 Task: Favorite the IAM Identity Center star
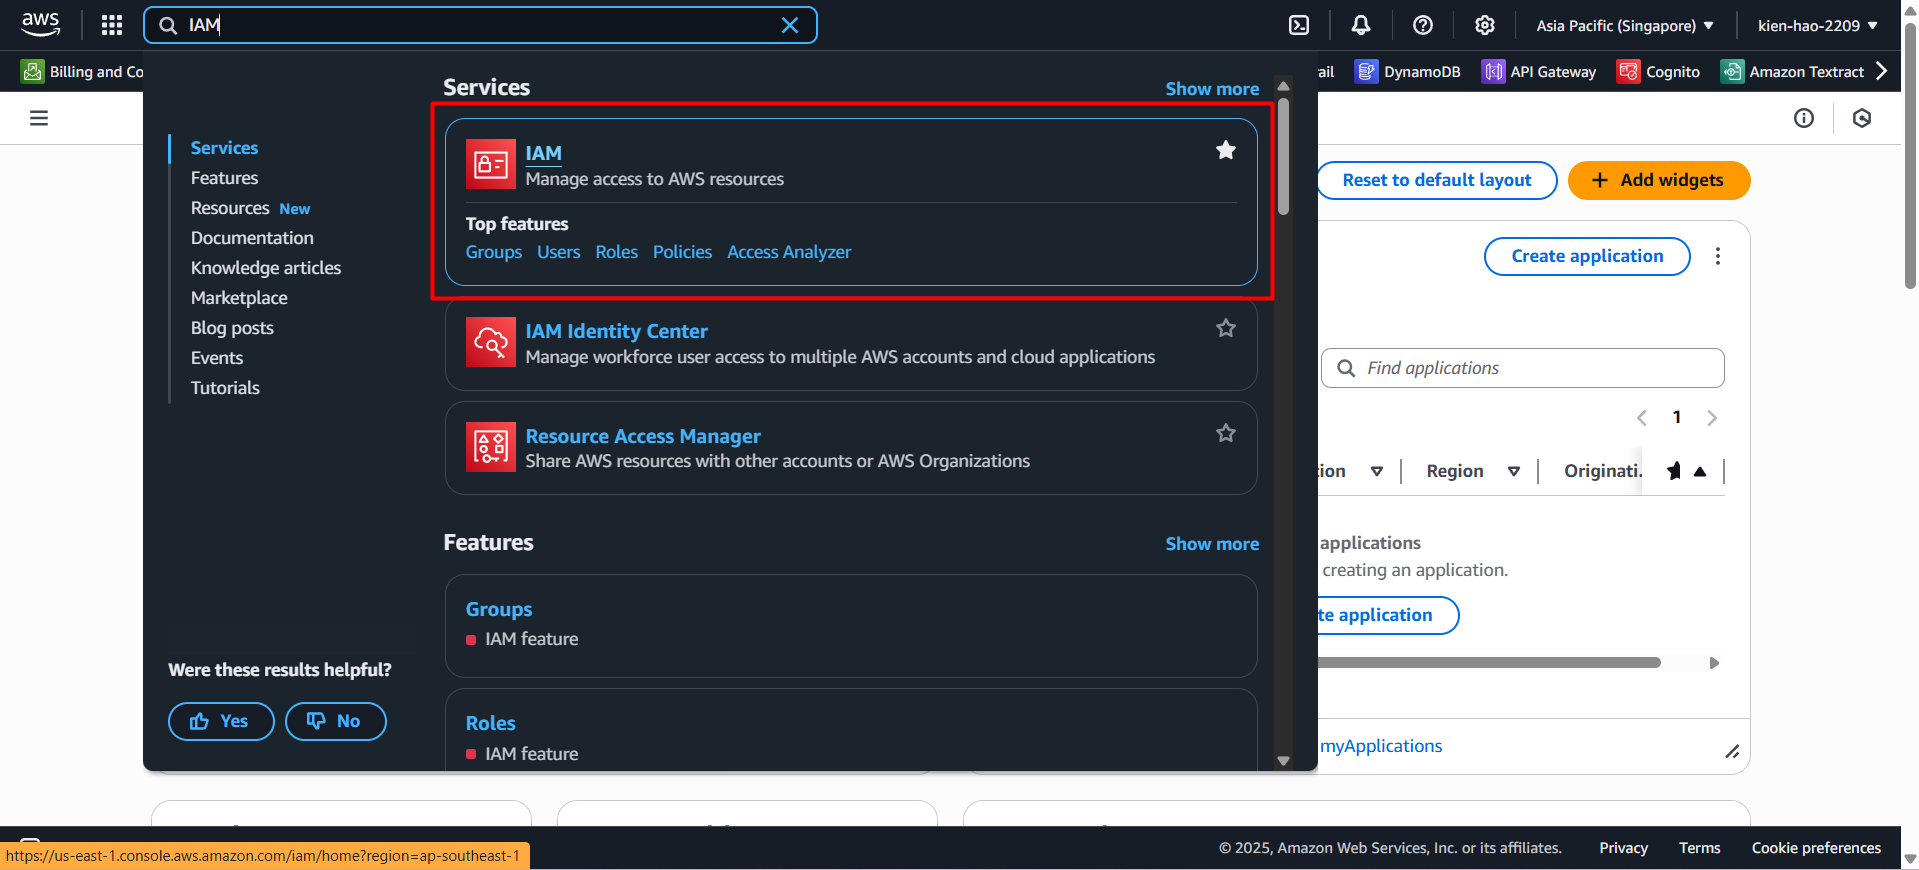tap(1226, 328)
